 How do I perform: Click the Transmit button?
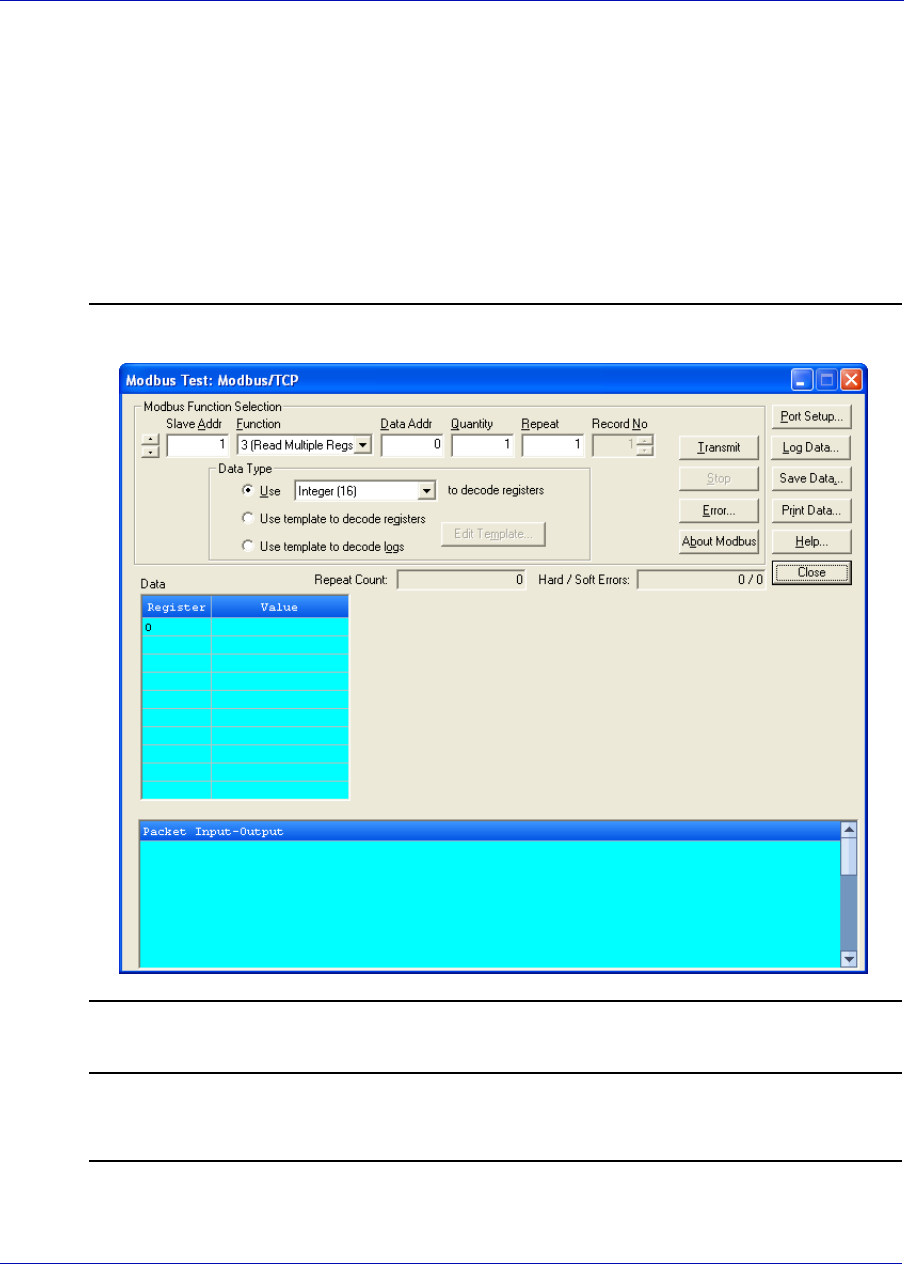719,447
